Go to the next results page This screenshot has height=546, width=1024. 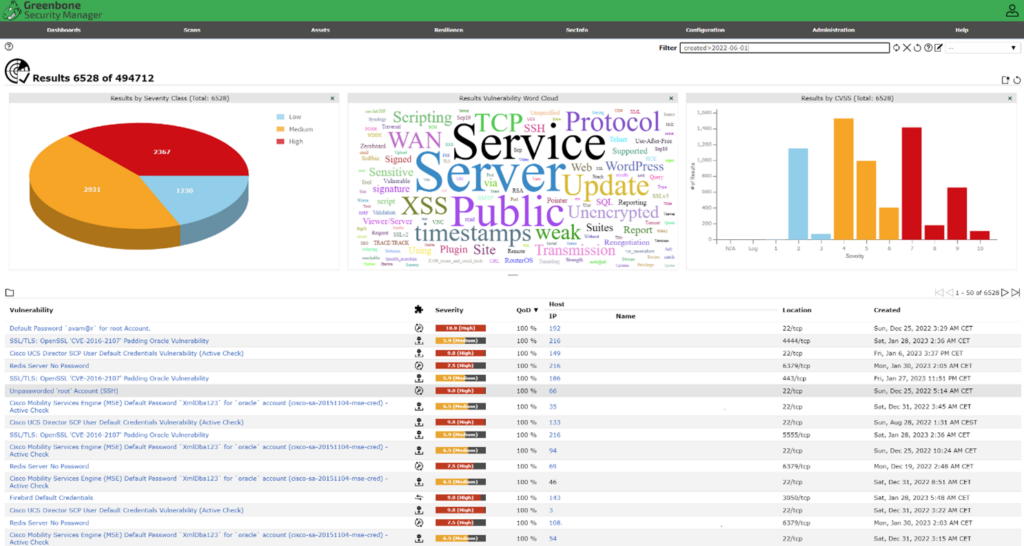1005,293
